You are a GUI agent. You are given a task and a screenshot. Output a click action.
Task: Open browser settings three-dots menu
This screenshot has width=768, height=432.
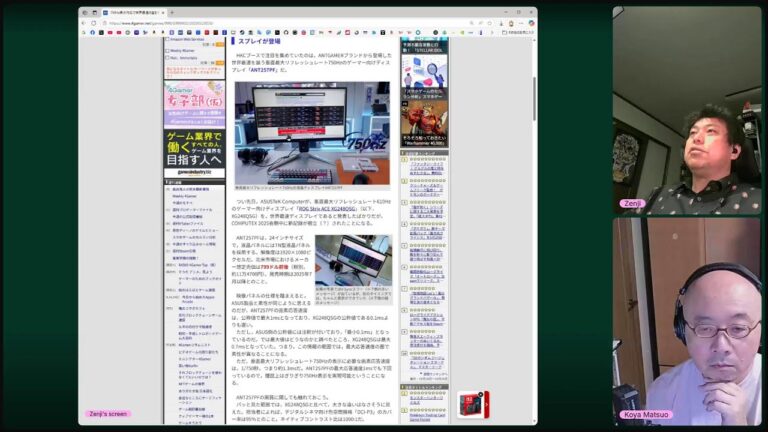[x=521, y=23]
